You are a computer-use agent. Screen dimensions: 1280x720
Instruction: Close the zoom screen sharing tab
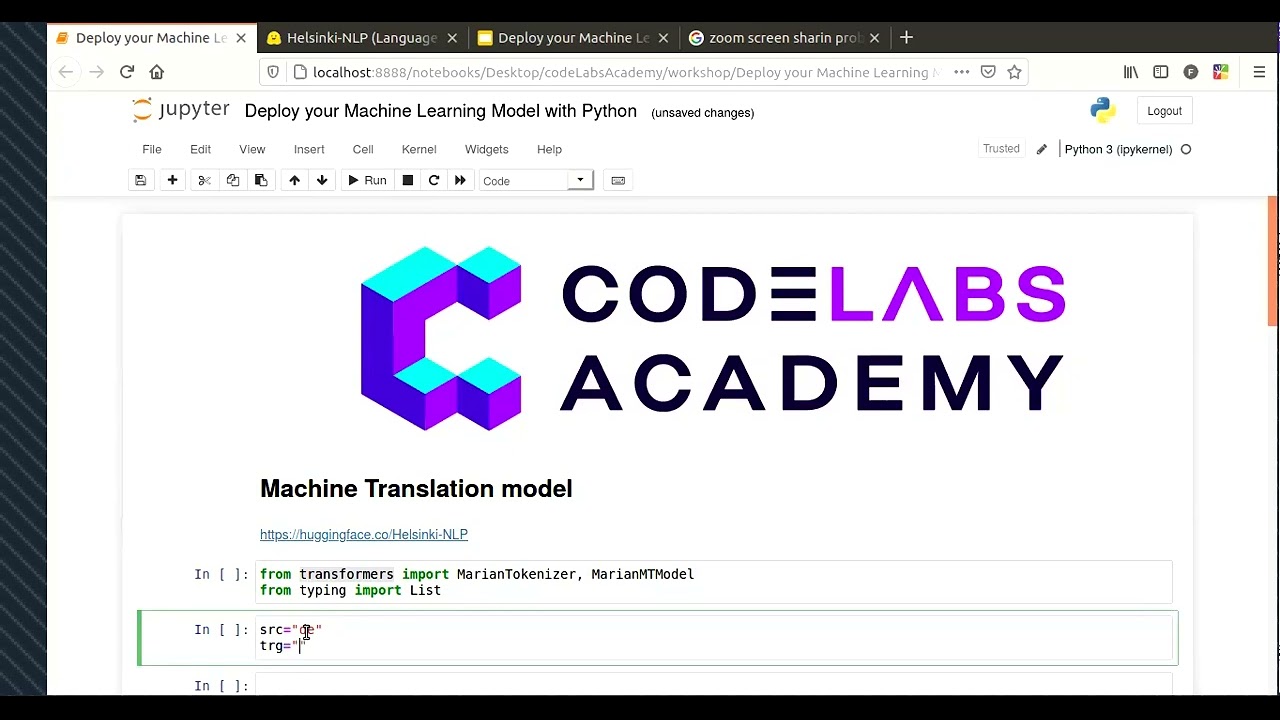[874, 38]
